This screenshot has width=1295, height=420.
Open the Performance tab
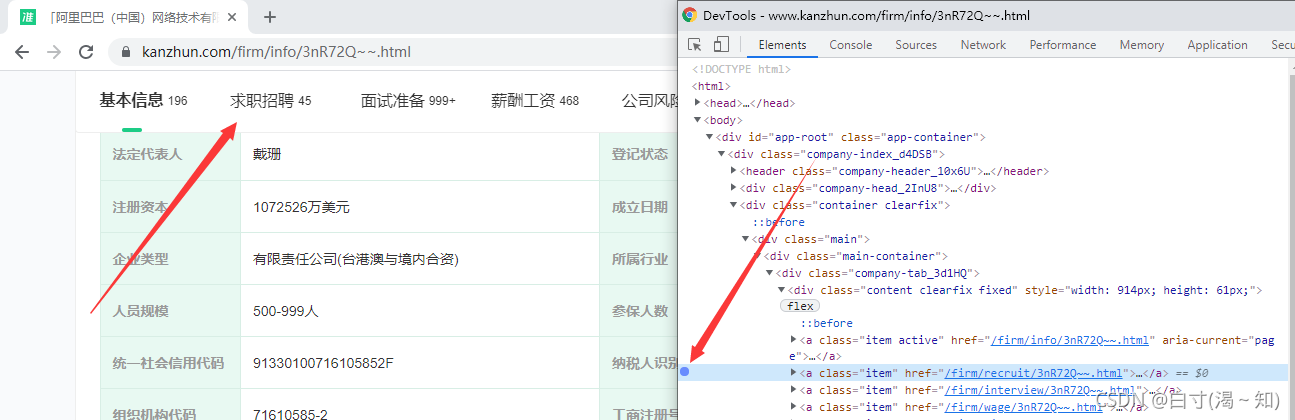tap(1062, 45)
